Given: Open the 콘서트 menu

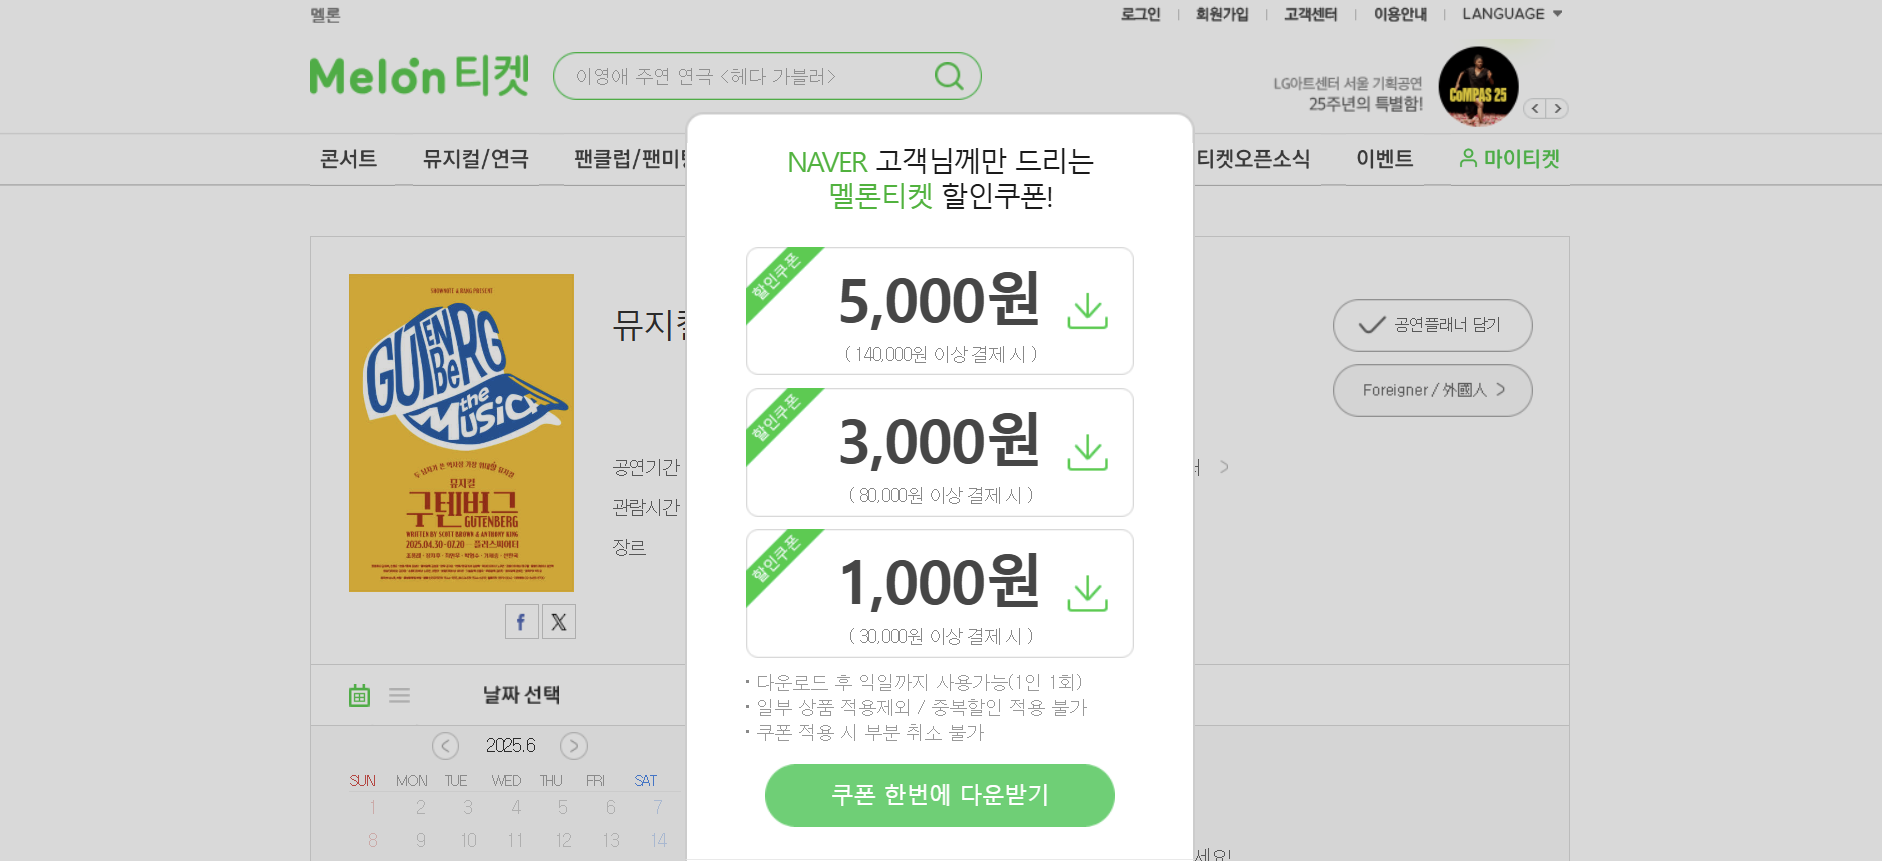Looking at the screenshot, I should click(x=348, y=159).
